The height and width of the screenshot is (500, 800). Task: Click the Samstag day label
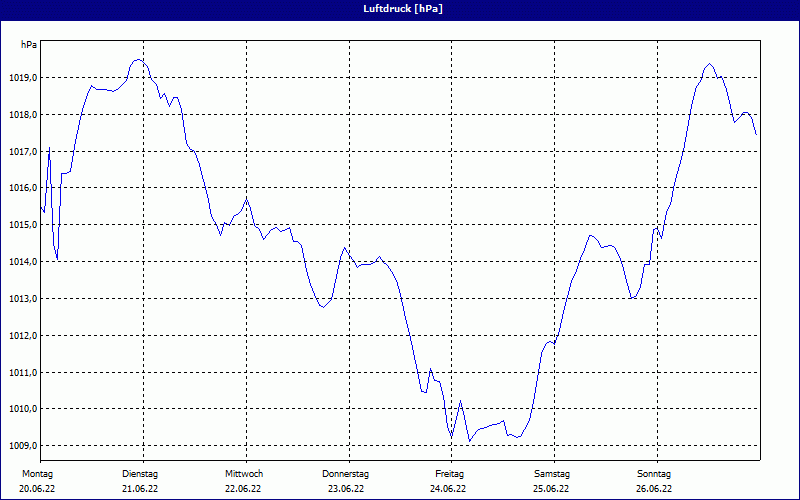tap(551, 474)
